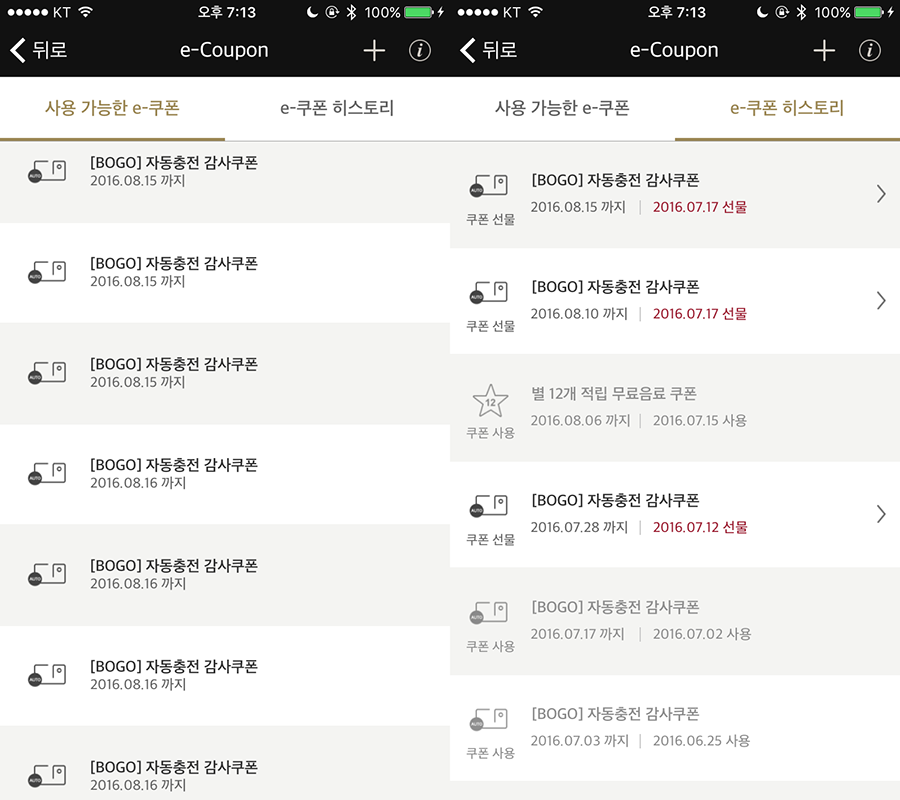Image resolution: width=900 pixels, height=800 pixels.
Task: Tap card icon of coupon used 2016.06.25
Action: pyautogui.click(x=489, y=720)
